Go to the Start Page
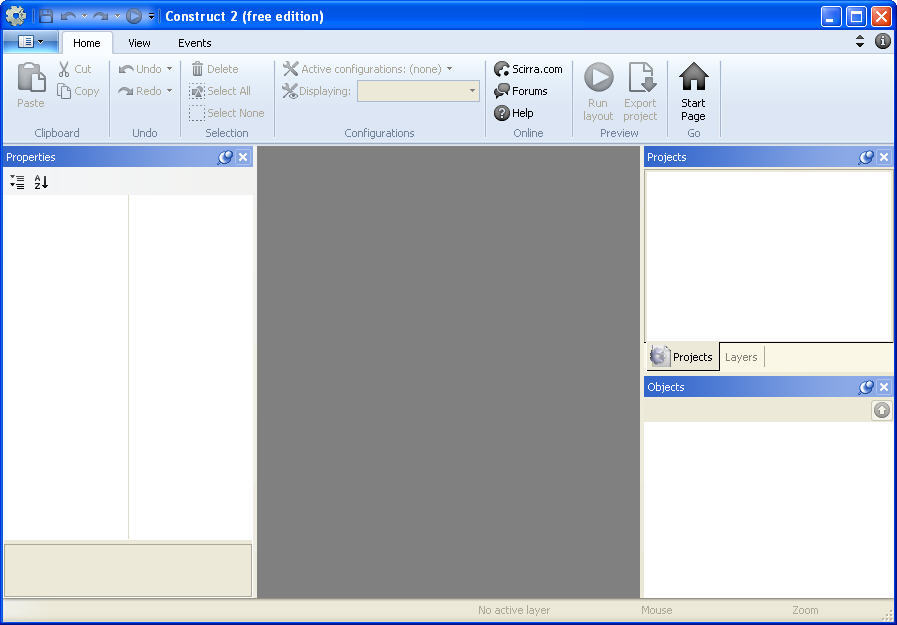The width and height of the screenshot is (897, 625). pyautogui.click(x=693, y=91)
